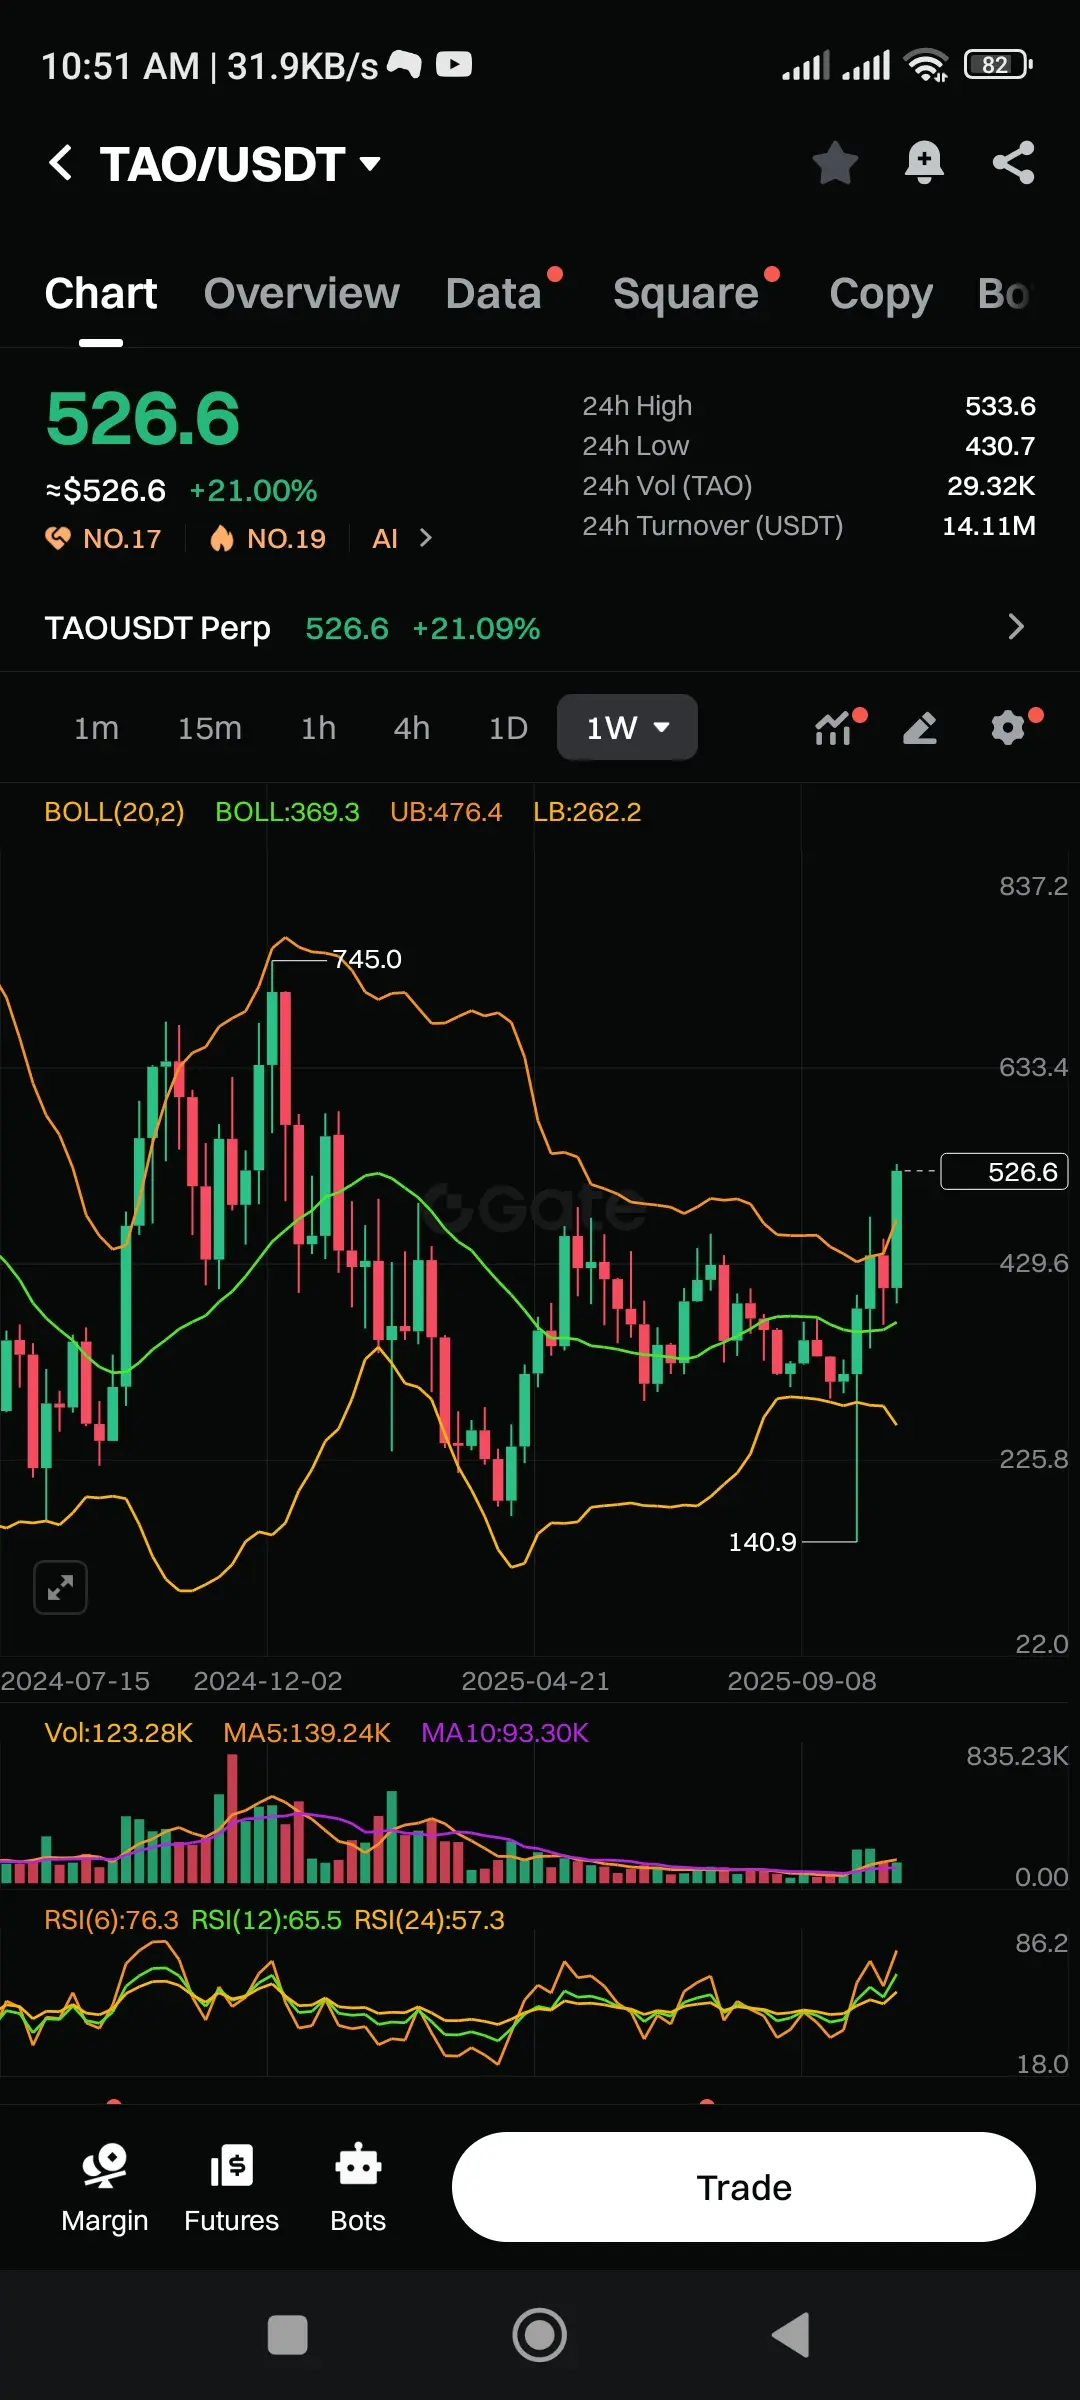The width and height of the screenshot is (1080, 2400).
Task: Tap the Wi-Fi icon in status bar
Action: click(926, 65)
